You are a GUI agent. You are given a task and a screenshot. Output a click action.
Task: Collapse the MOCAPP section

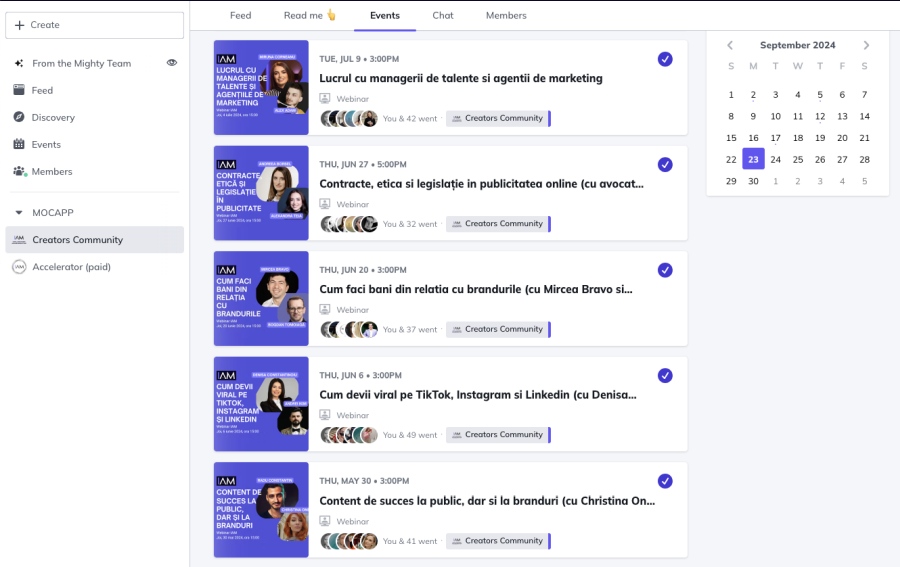tap(19, 213)
